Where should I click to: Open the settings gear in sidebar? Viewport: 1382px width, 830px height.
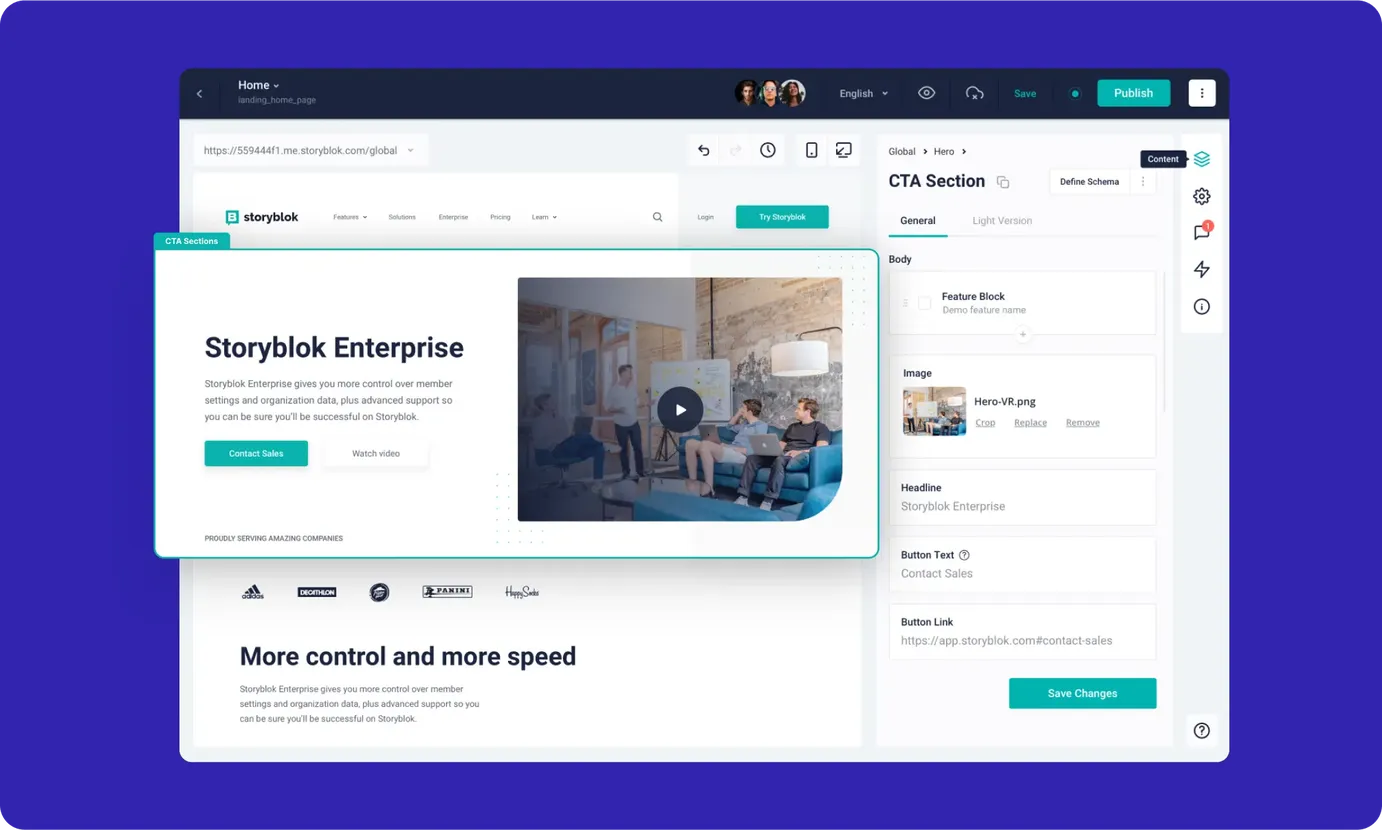[x=1202, y=196]
